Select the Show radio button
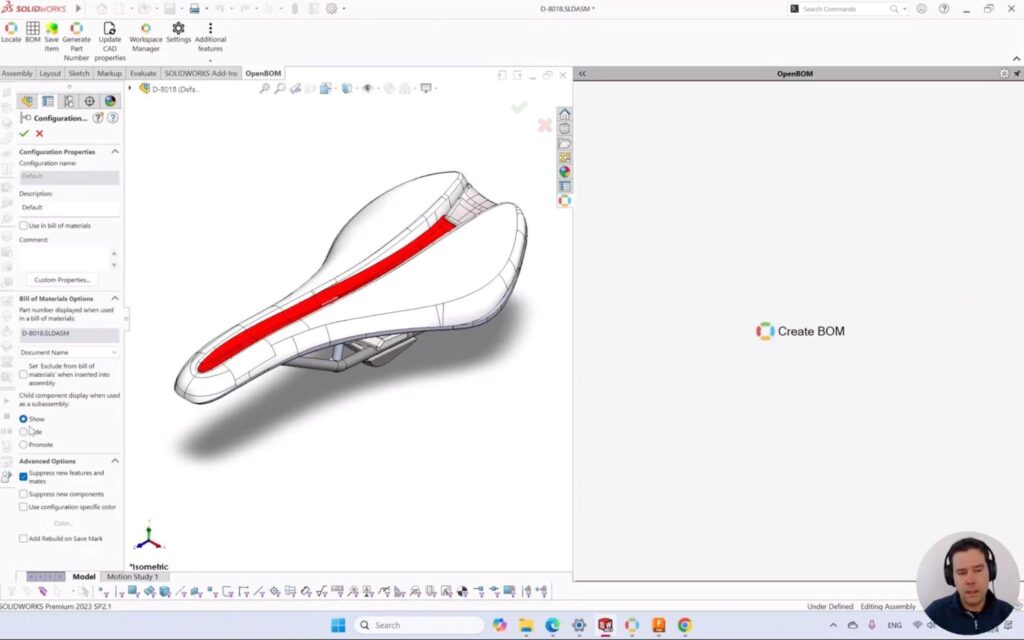 (24, 419)
